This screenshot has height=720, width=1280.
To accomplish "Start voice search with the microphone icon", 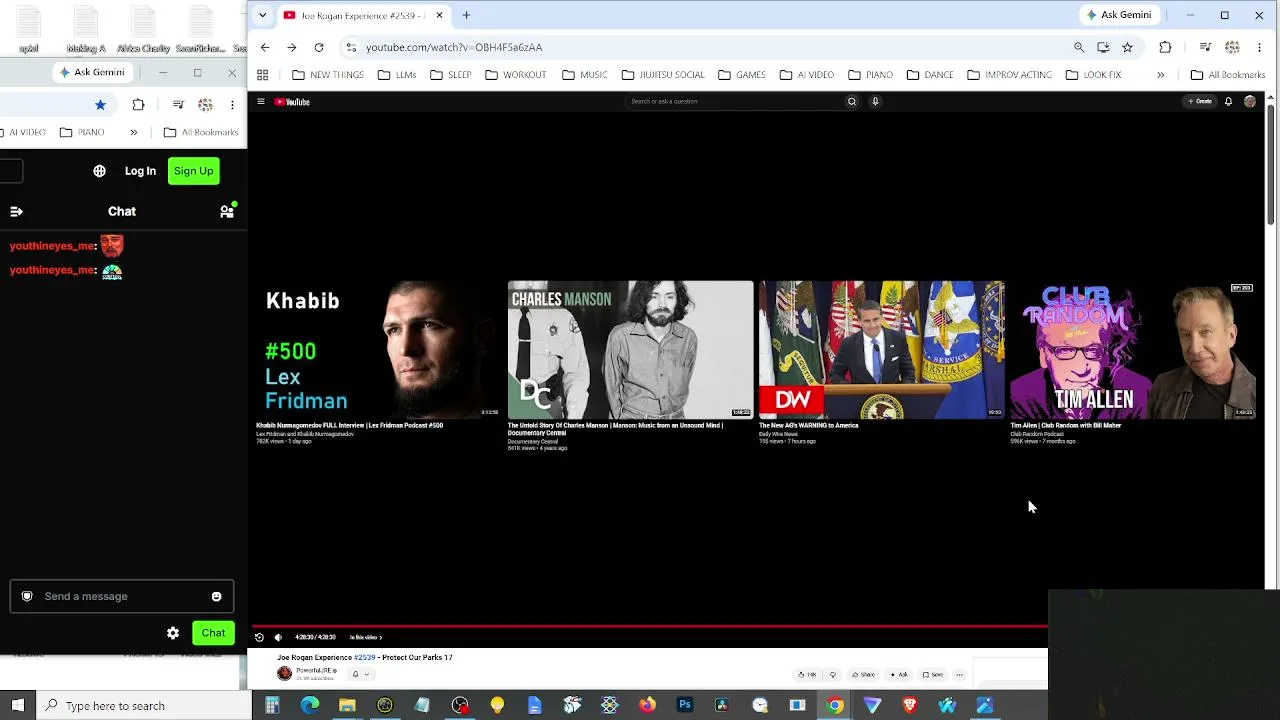I will pos(875,101).
